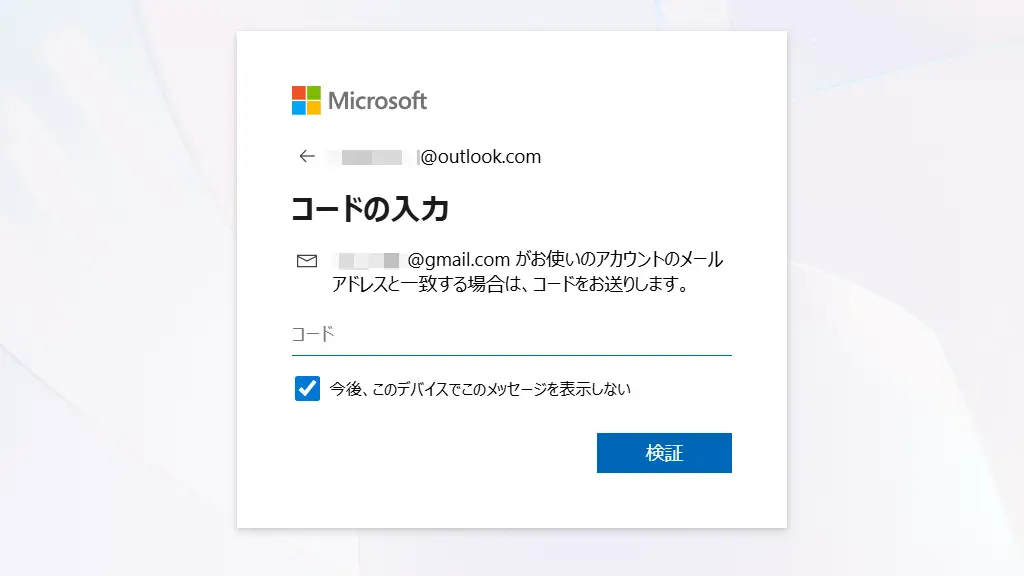This screenshot has height=576, width=1024.
Task: Click the blank white area beside the 検証 button
Action: (440, 453)
